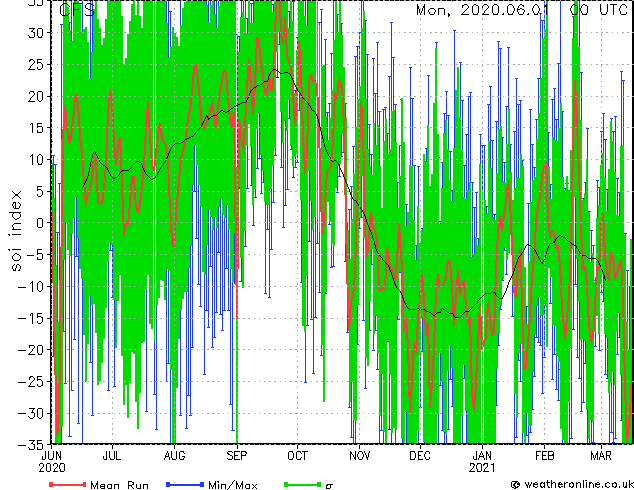Viewport: 634px width, 490px height.
Task: Click the '15' y-axis tick label
Action: [36, 128]
